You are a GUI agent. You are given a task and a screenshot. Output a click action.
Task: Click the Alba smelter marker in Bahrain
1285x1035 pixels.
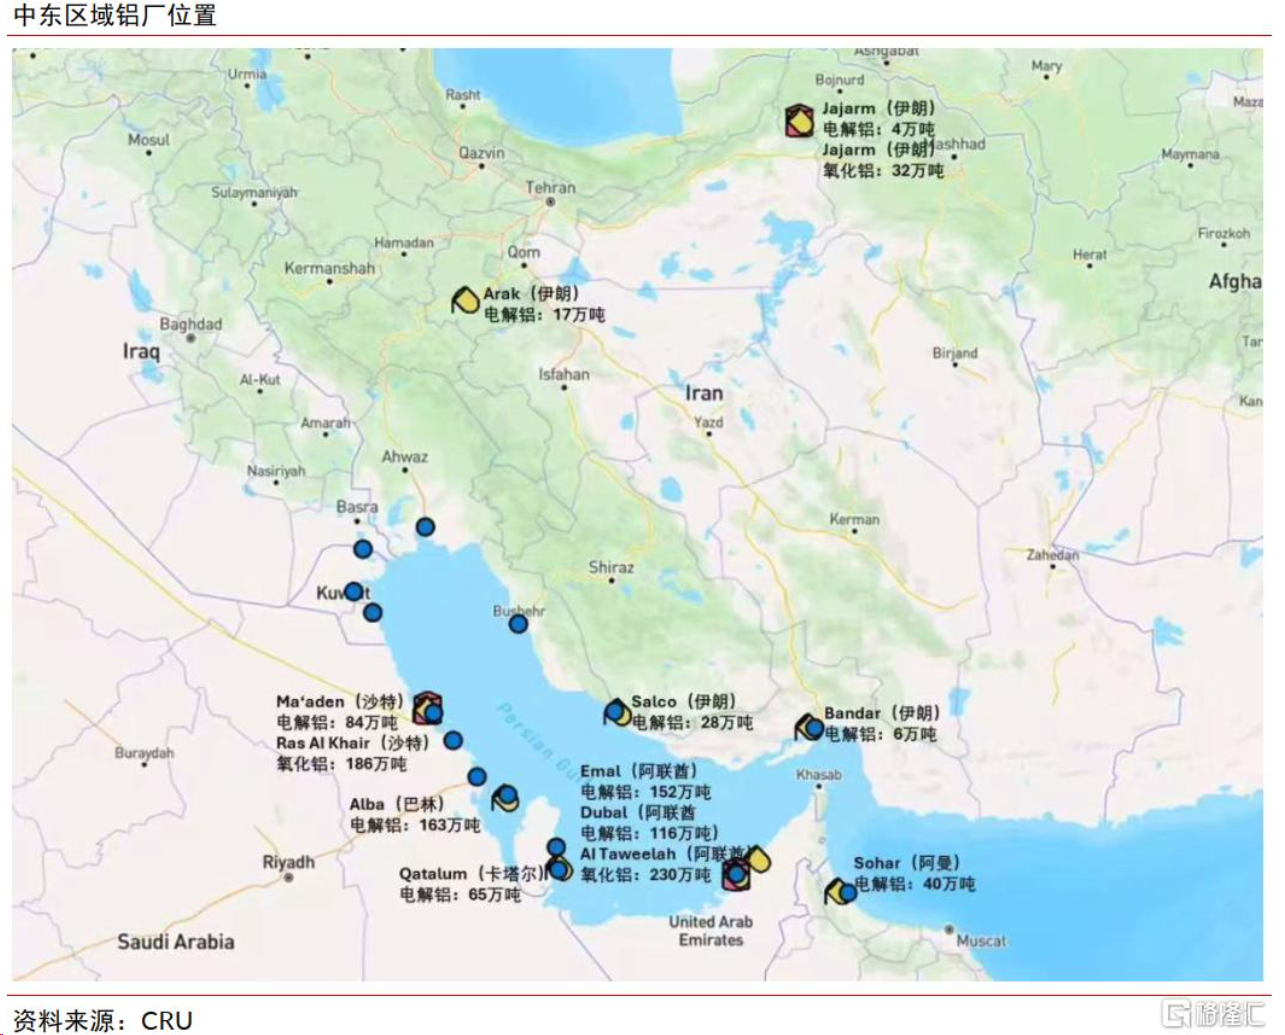click(x=505, y=798)
